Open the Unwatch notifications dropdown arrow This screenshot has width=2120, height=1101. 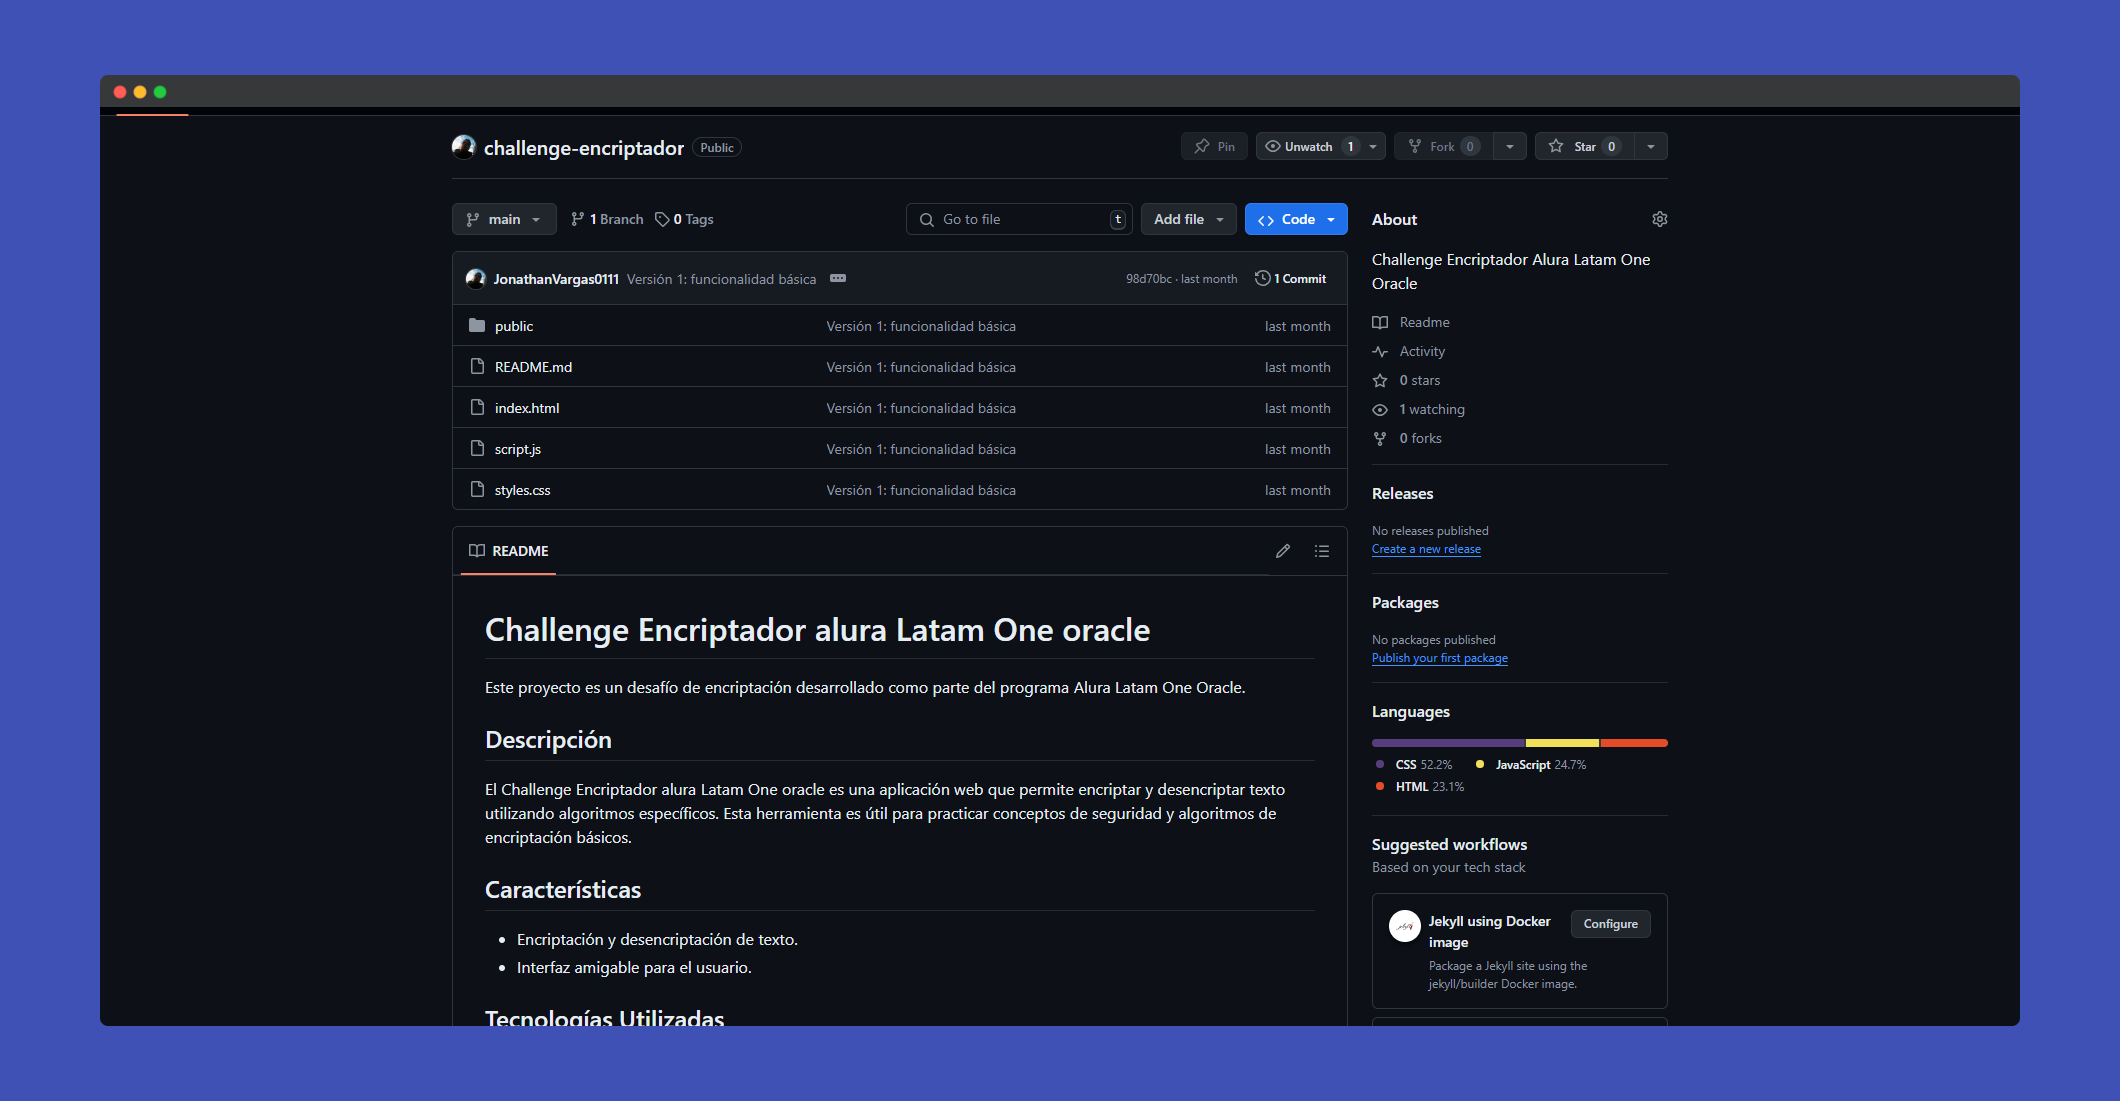[x=1373, y=147]
